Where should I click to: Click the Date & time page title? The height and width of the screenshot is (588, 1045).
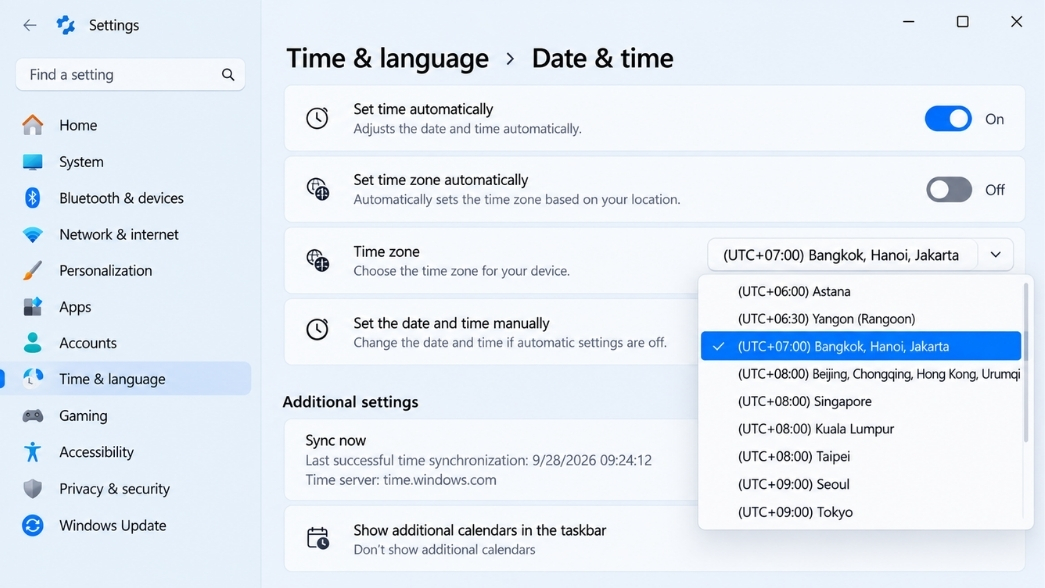point(602,59)
